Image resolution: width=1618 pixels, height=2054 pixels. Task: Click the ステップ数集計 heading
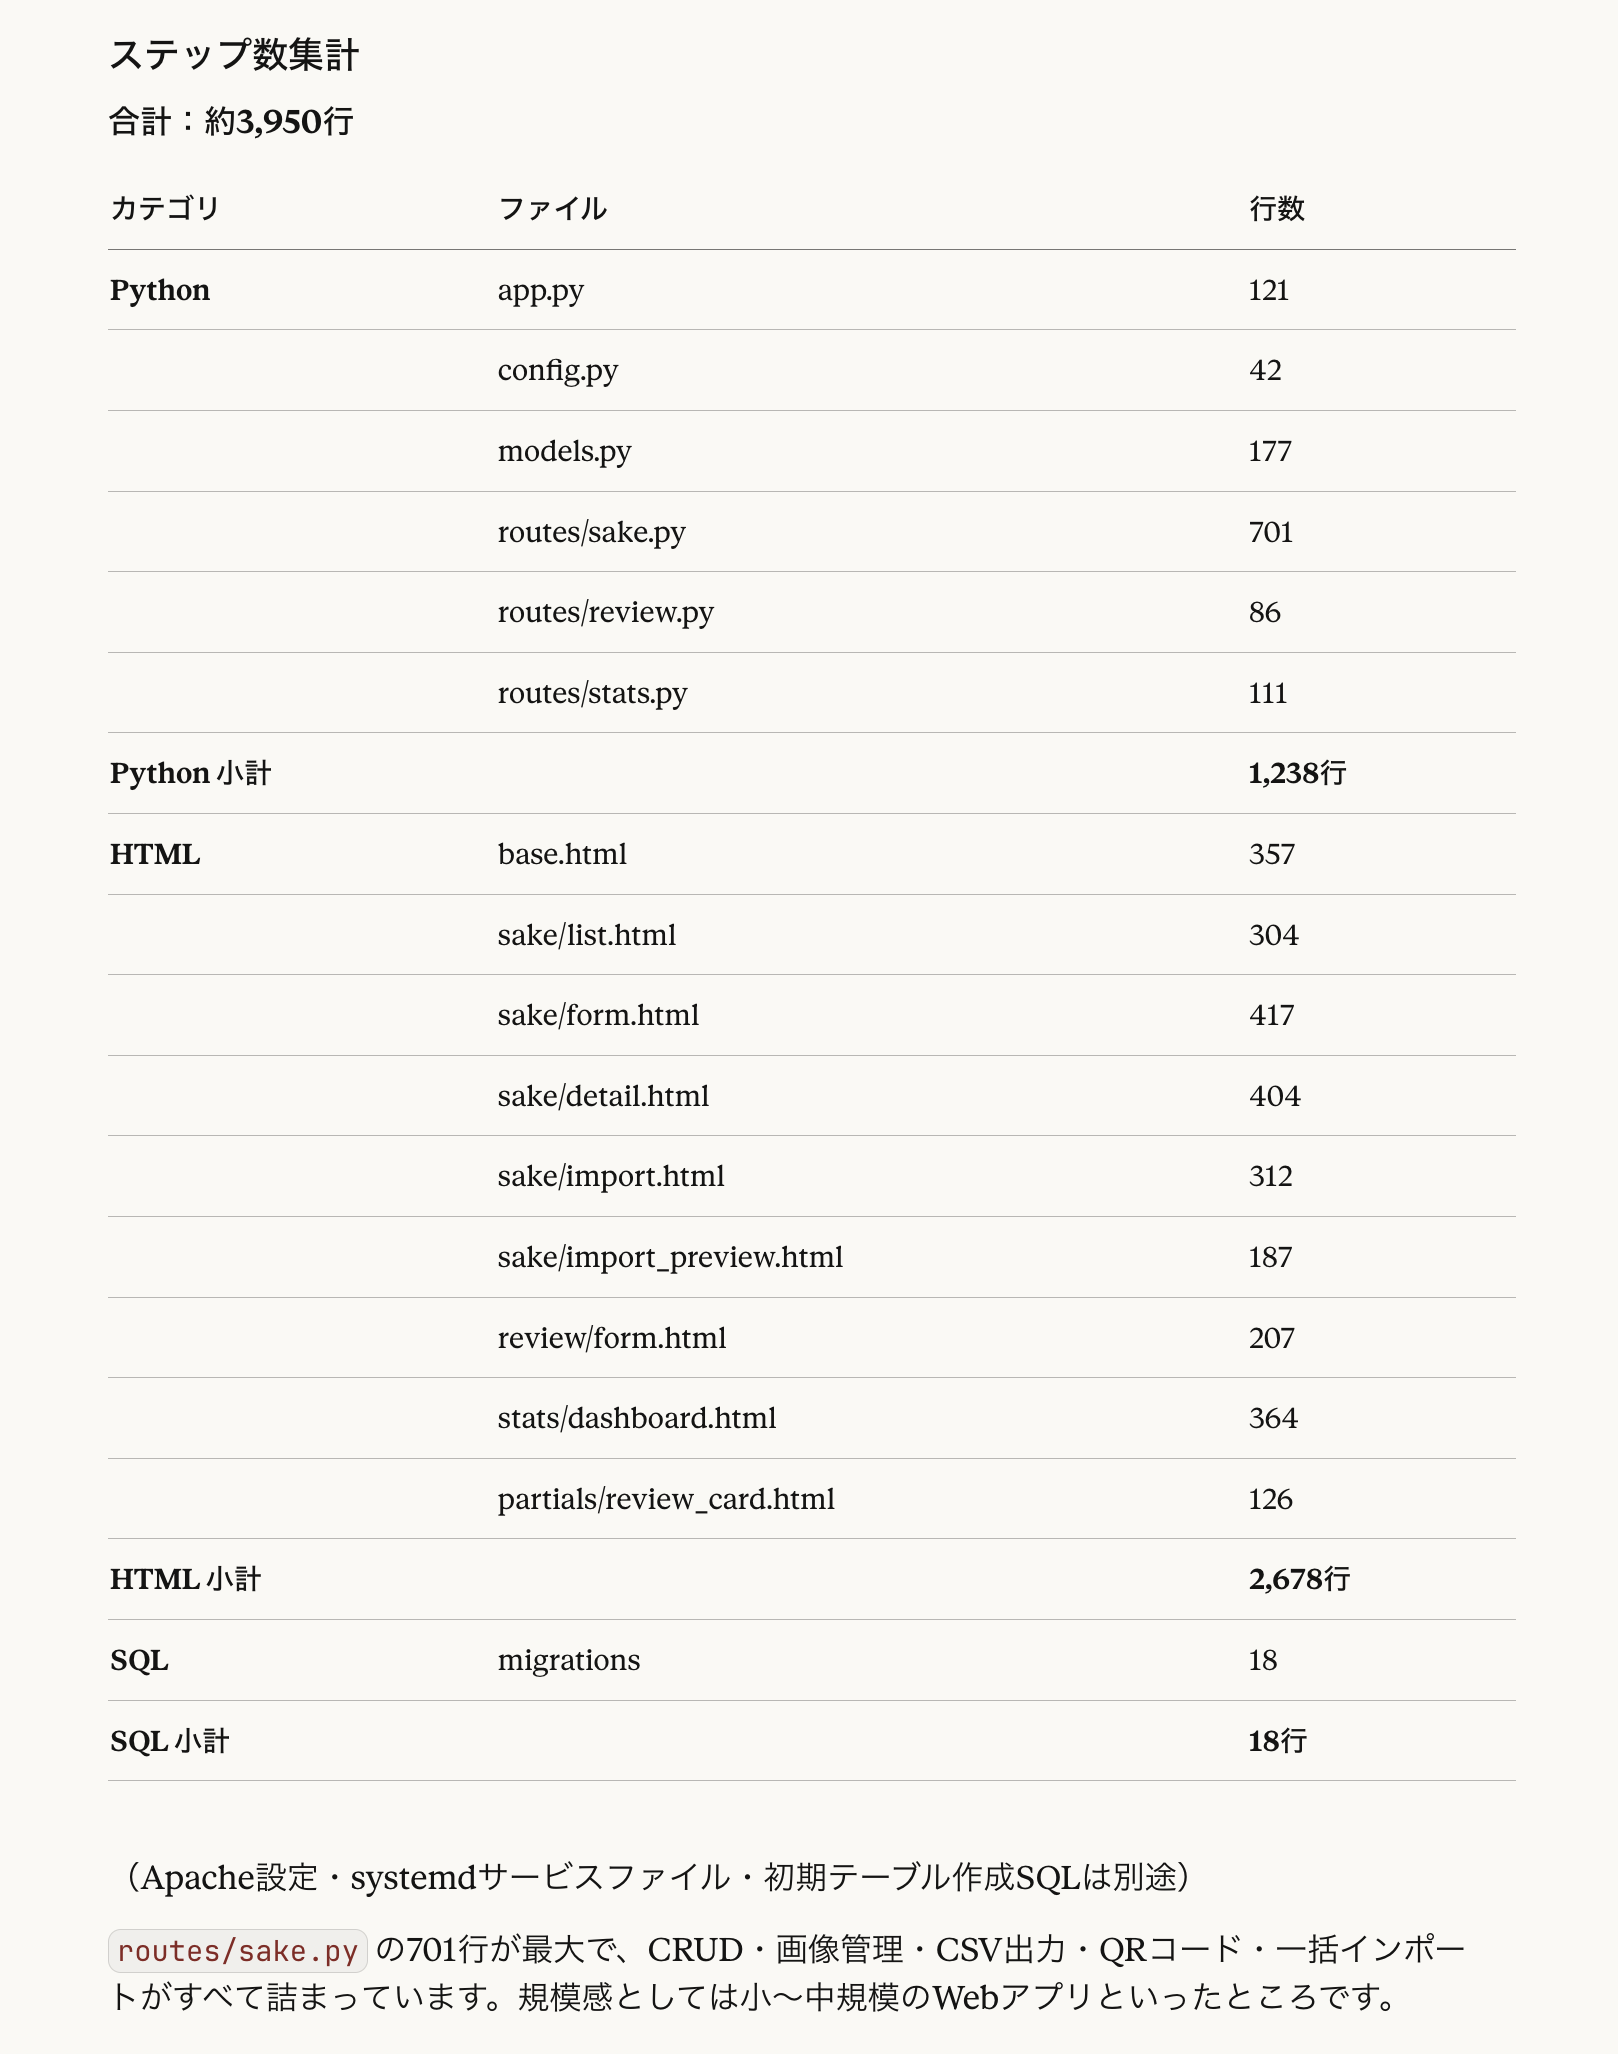pos(234,55)
